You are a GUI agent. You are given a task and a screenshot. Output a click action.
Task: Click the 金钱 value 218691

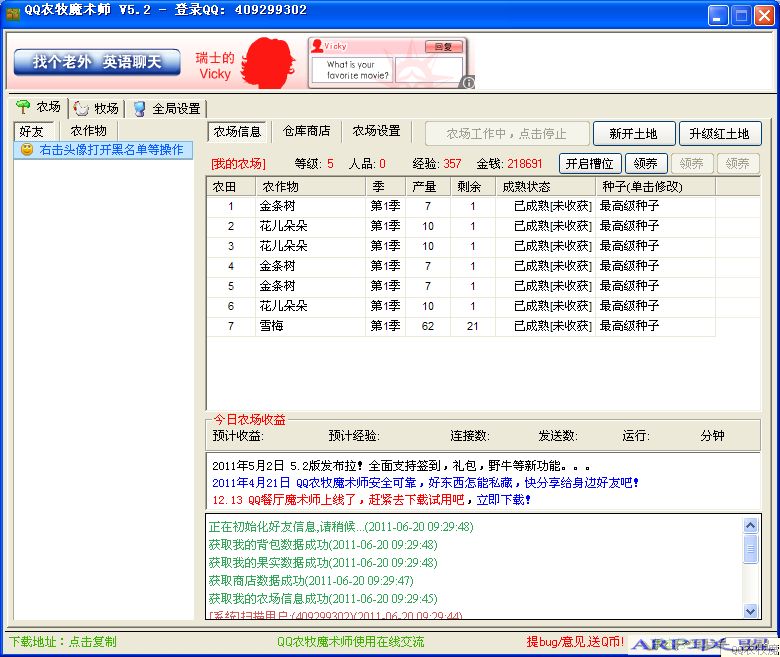tap(524, 164)
